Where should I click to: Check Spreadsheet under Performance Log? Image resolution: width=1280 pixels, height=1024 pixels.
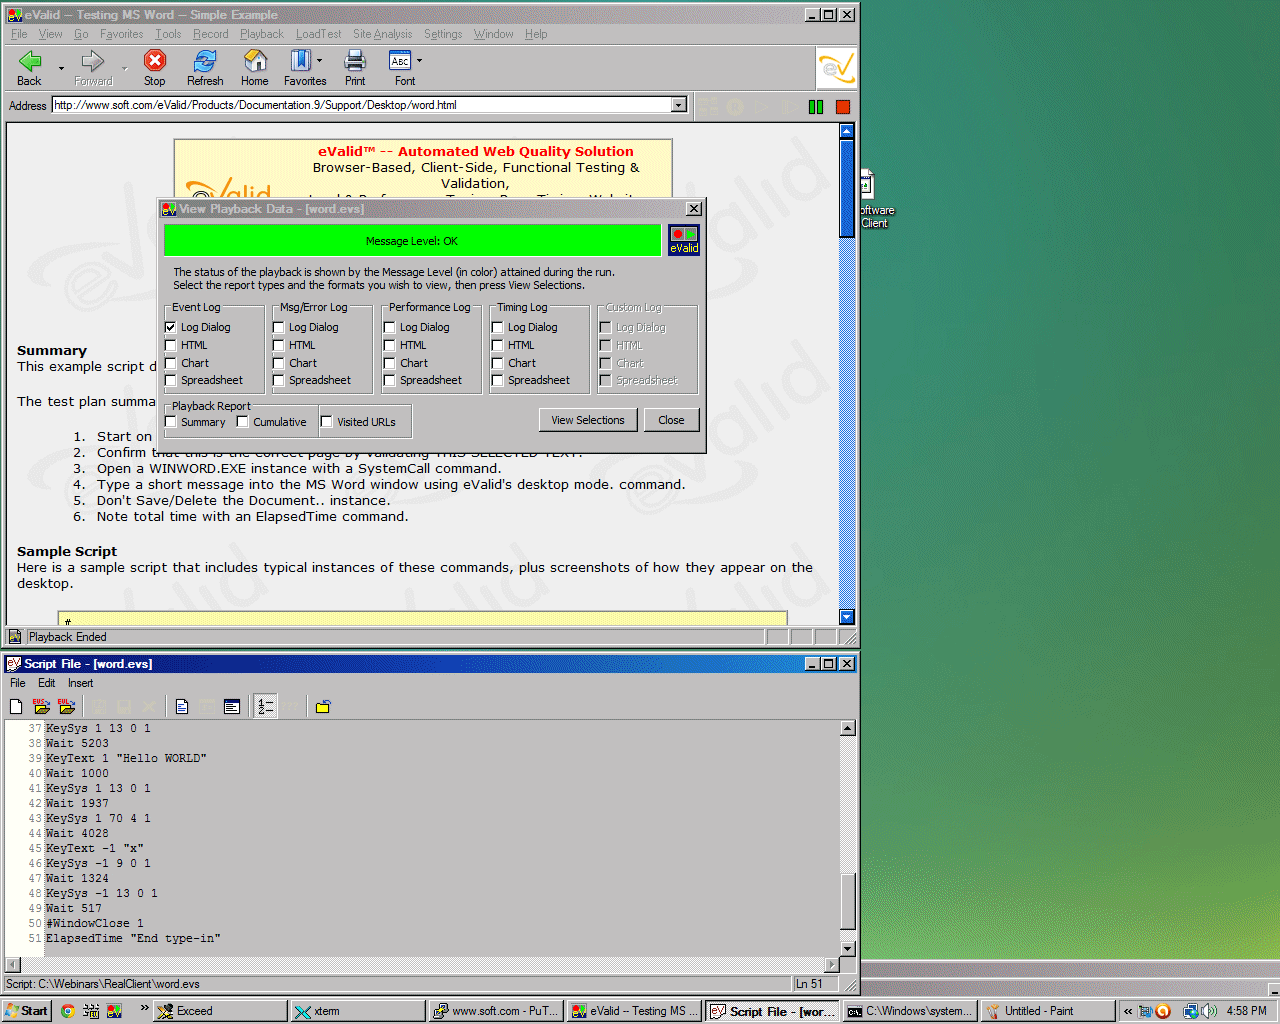click(x=390, y=380)
